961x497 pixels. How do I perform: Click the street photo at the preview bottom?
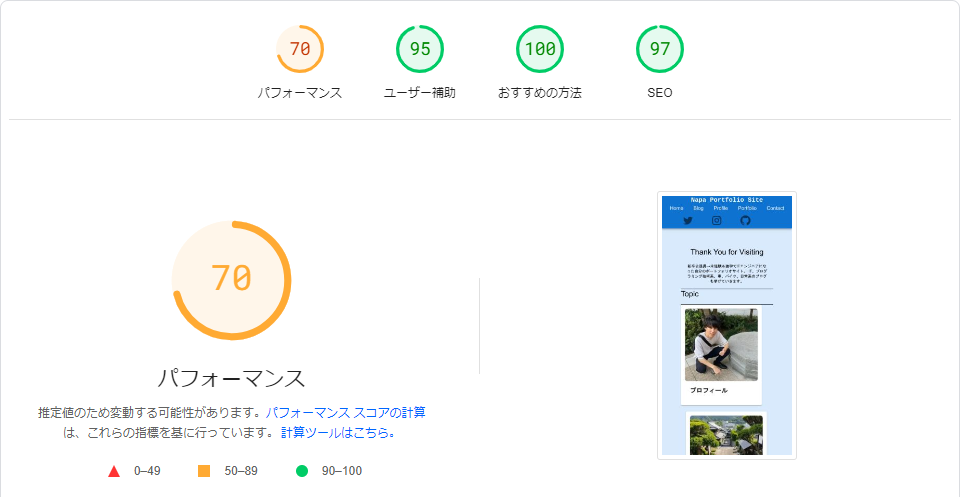(726, 435)
